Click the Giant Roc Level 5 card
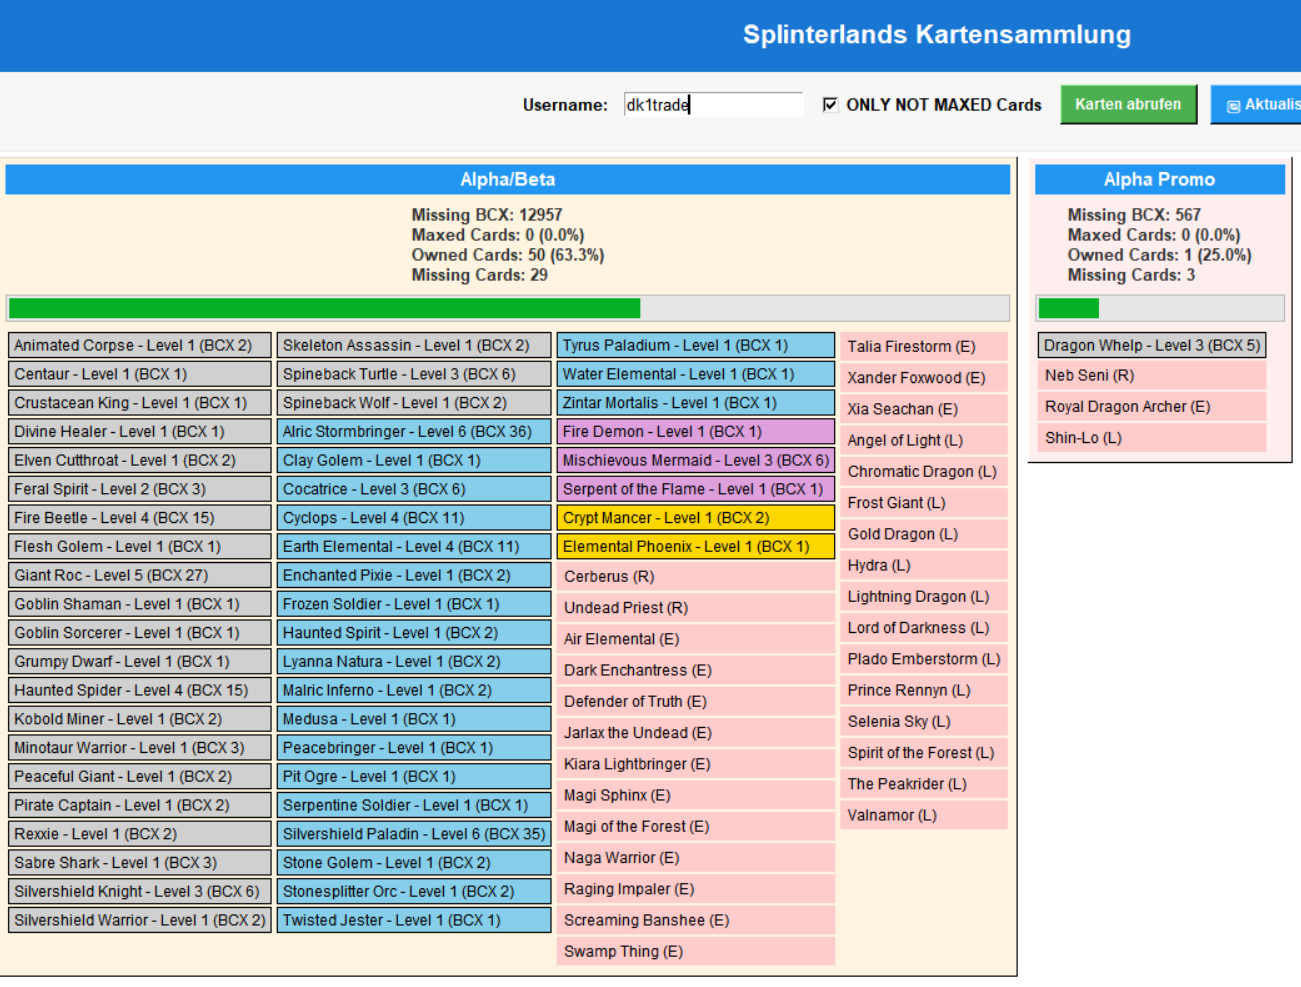 pos(140,576)
